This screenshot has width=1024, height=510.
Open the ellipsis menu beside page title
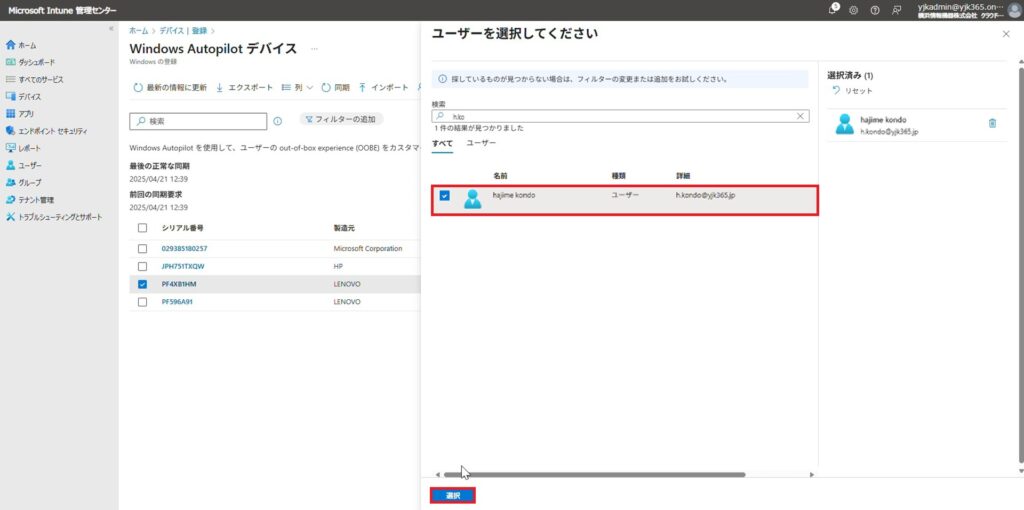(x=315, y=48)
